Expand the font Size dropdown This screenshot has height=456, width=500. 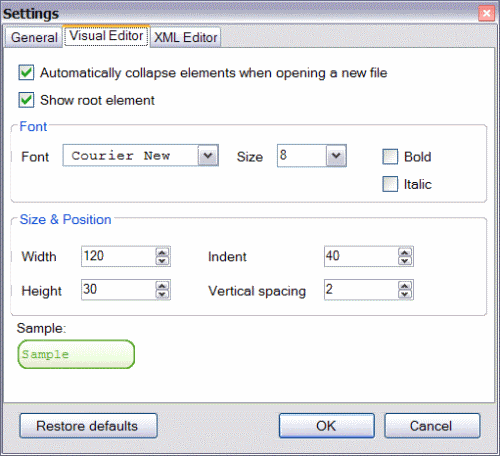tap(336, 155)
